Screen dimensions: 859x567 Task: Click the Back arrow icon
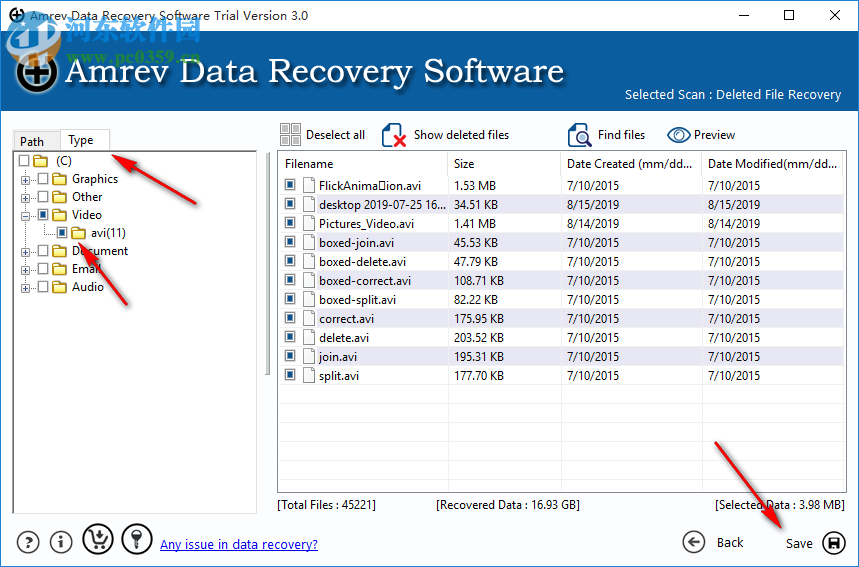[694, 542]
